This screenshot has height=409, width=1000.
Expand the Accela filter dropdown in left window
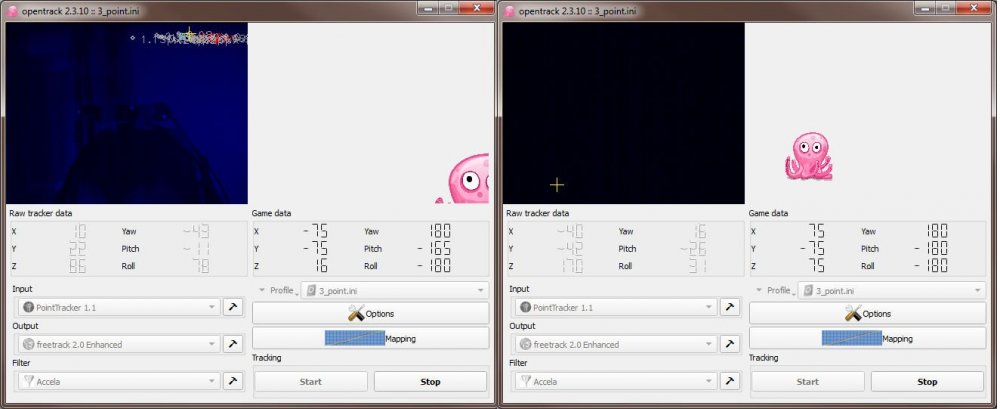118,381
